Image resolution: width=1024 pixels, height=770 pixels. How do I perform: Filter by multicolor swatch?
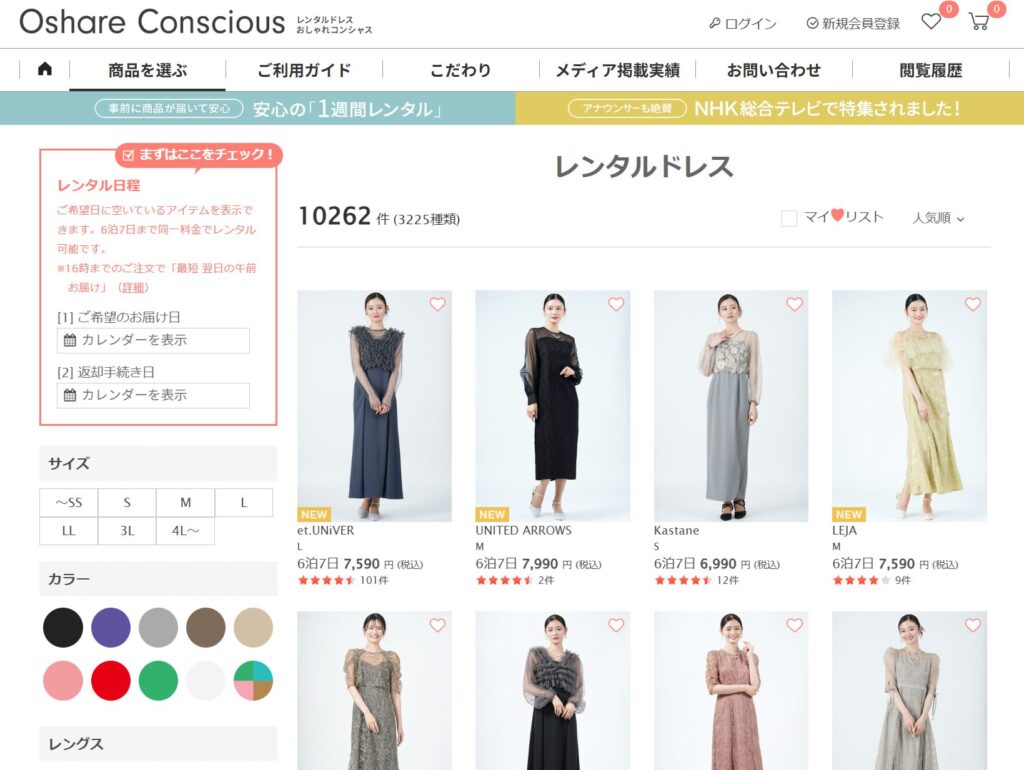point(253,681)
